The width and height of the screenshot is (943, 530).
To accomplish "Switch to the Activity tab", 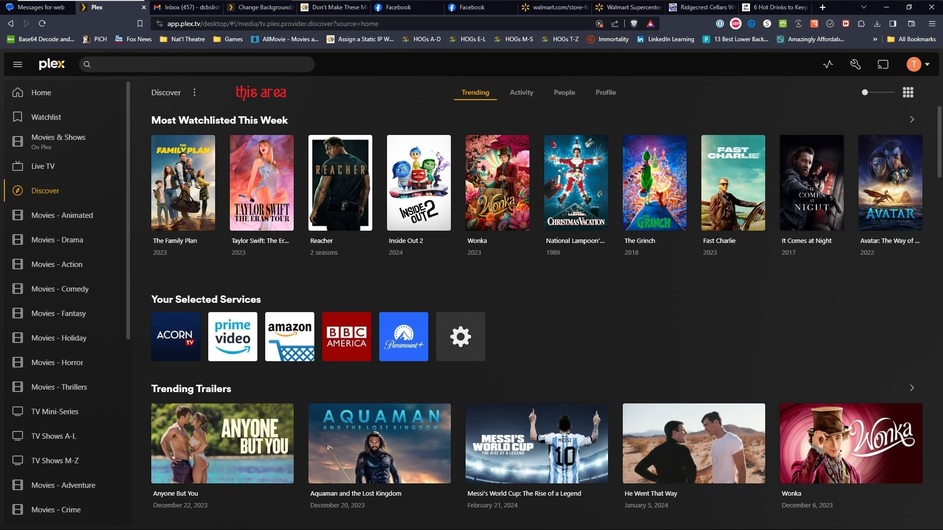I will 521,93.
